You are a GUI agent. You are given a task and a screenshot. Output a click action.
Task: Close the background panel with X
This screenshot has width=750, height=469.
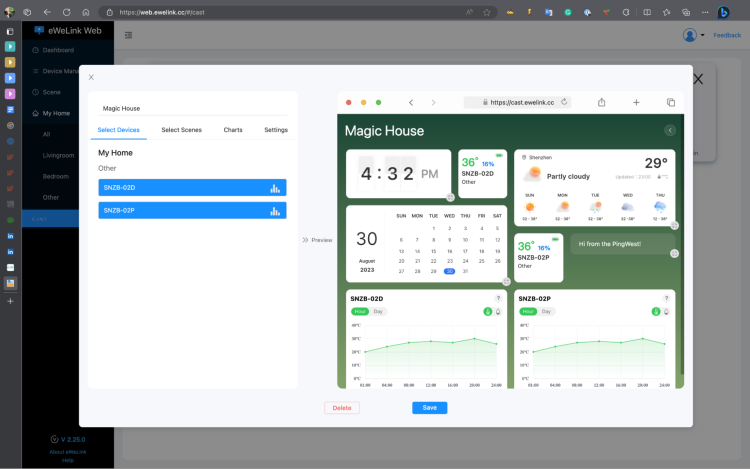(698, 79)
